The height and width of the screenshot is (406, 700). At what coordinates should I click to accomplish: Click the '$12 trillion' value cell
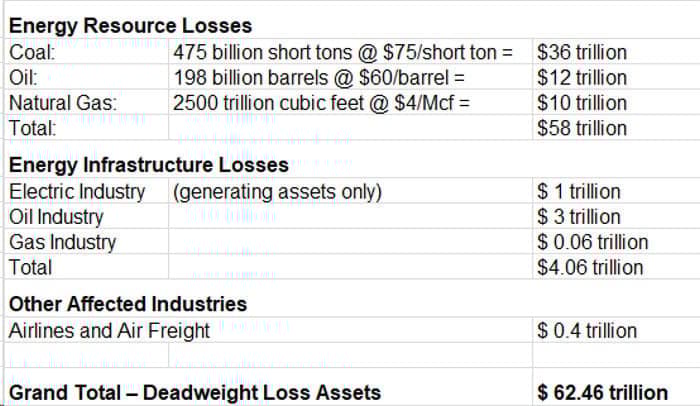tap(582, 77)
